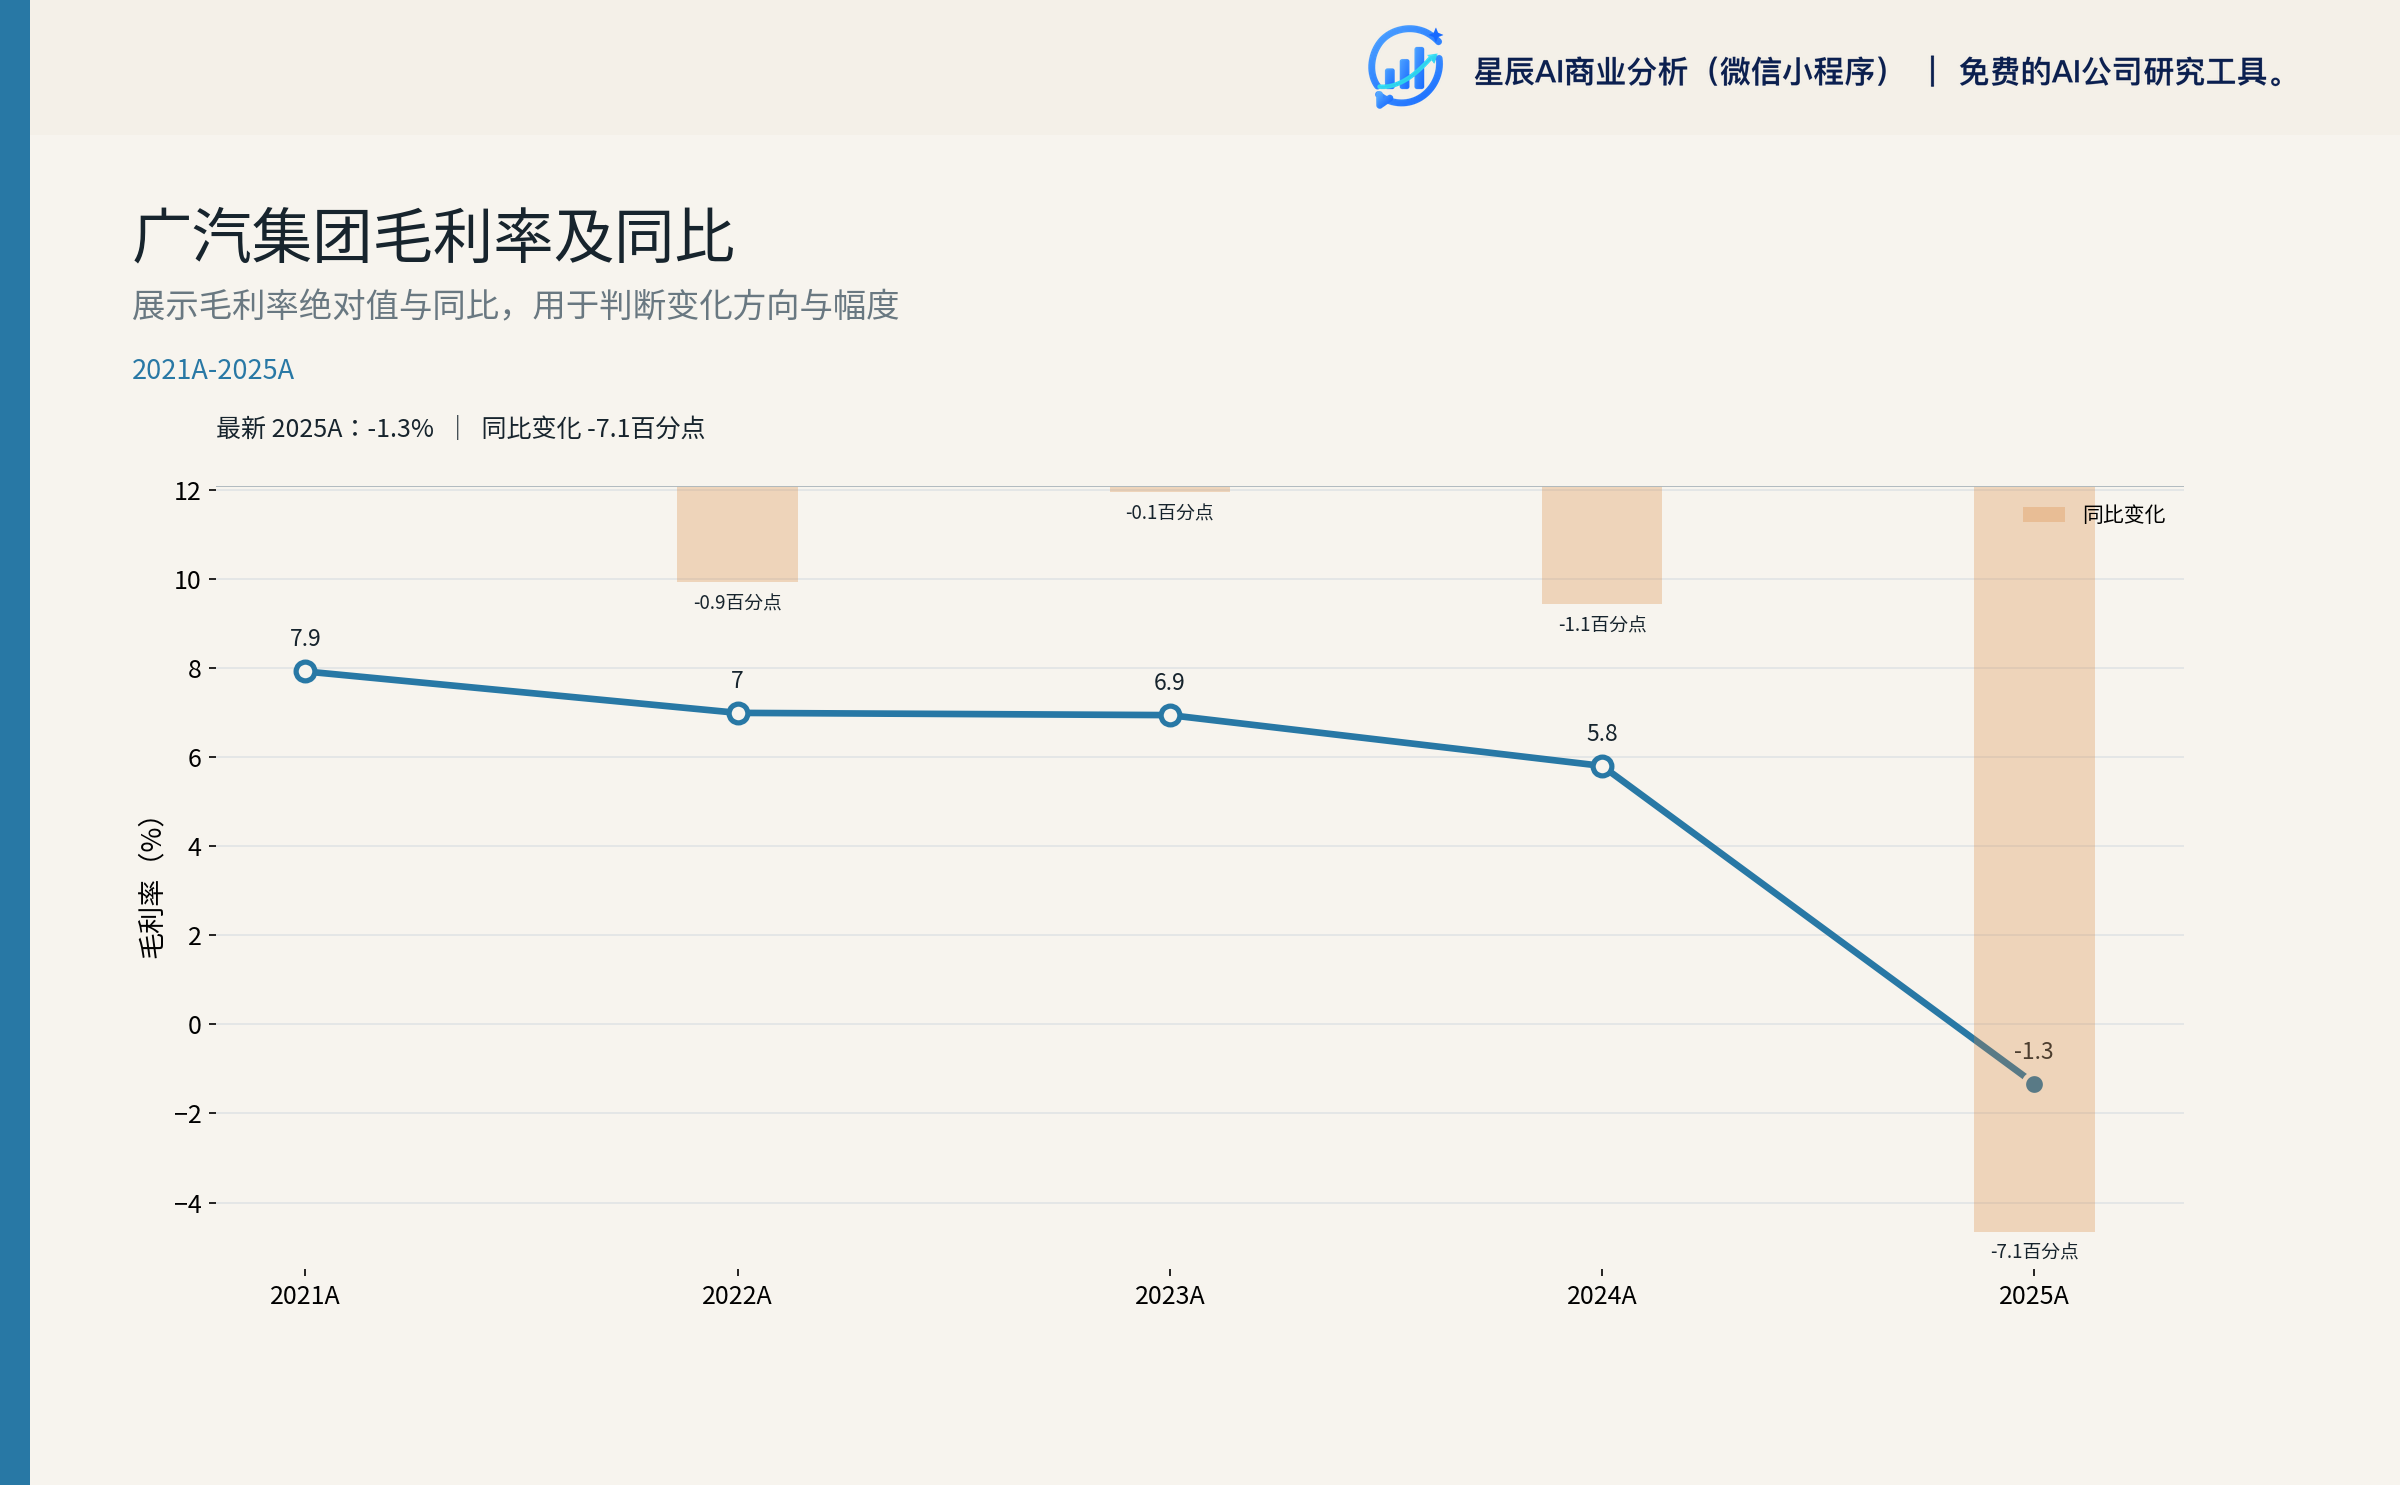Screen dimensions: 2400x1485
Task: Click the 2024A data point marker
Action: (1602, 767)
